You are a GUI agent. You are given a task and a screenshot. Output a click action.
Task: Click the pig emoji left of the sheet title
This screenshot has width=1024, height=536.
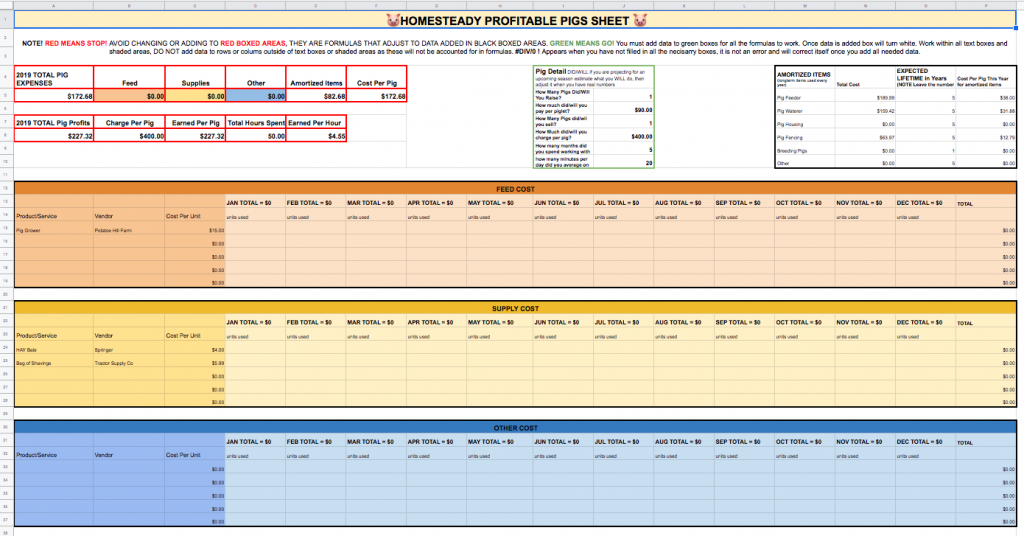393,20
